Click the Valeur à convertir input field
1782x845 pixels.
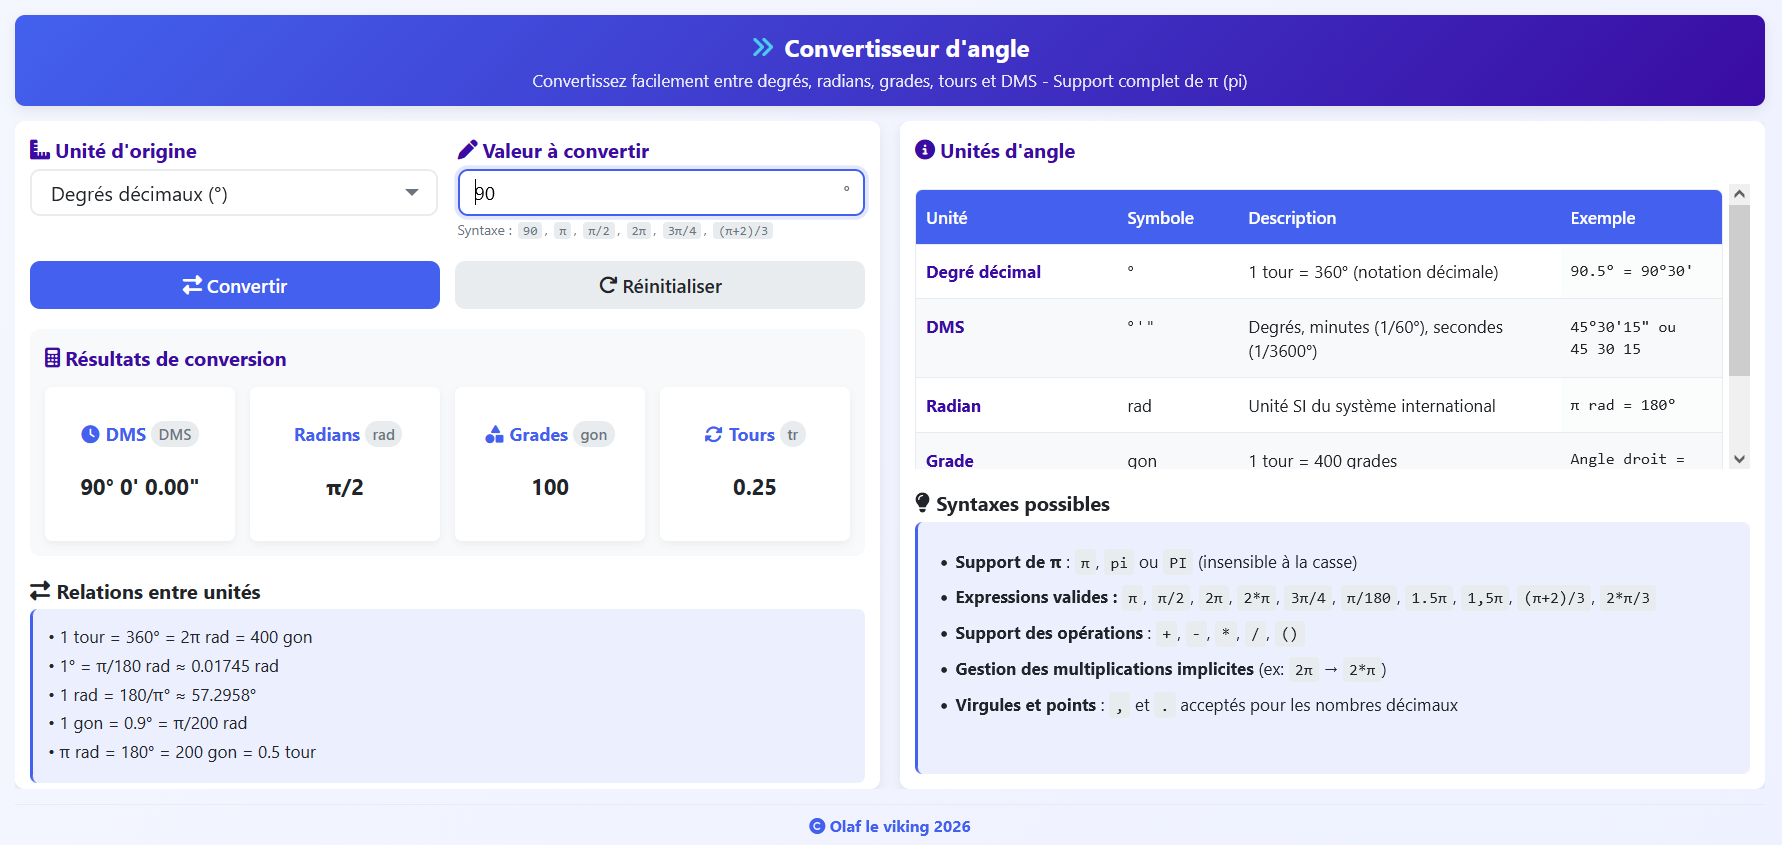pos(660,193)
